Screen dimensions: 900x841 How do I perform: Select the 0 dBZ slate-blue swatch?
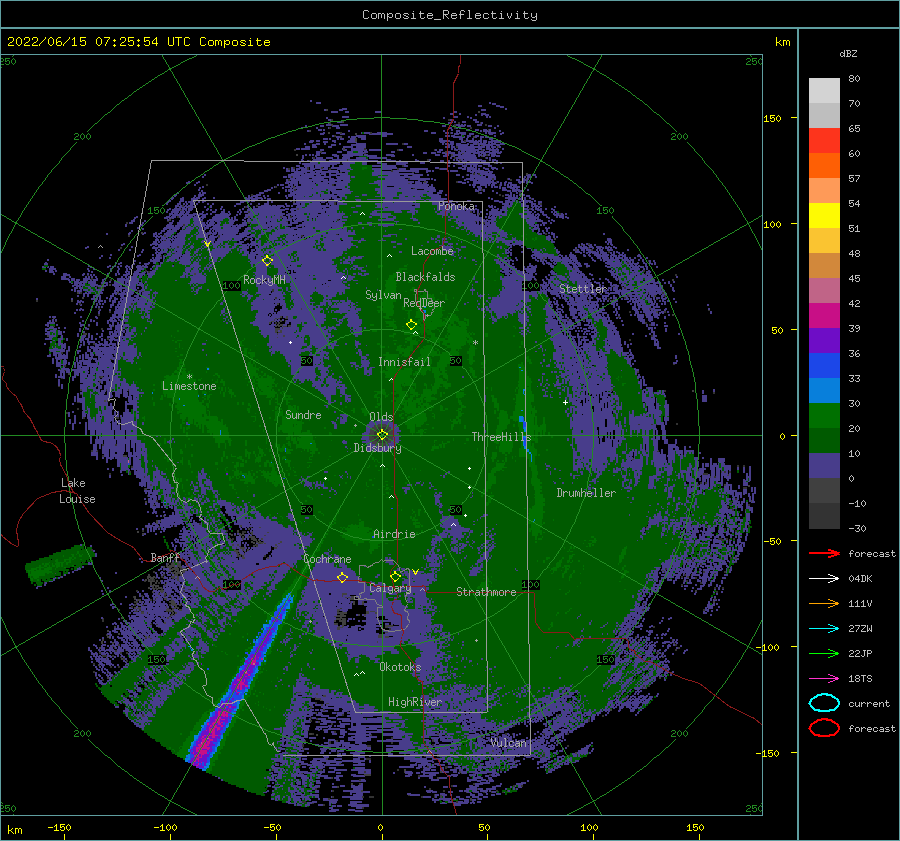824,466
